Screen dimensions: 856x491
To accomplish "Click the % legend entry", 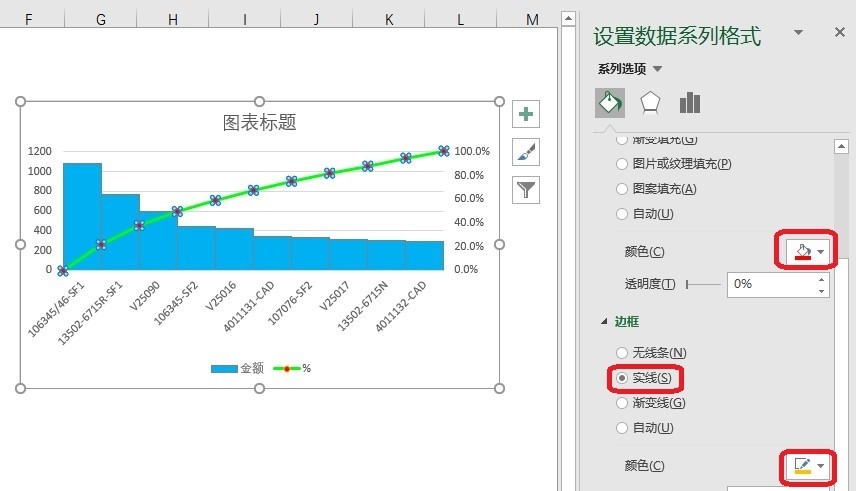I will click(292, 369).
